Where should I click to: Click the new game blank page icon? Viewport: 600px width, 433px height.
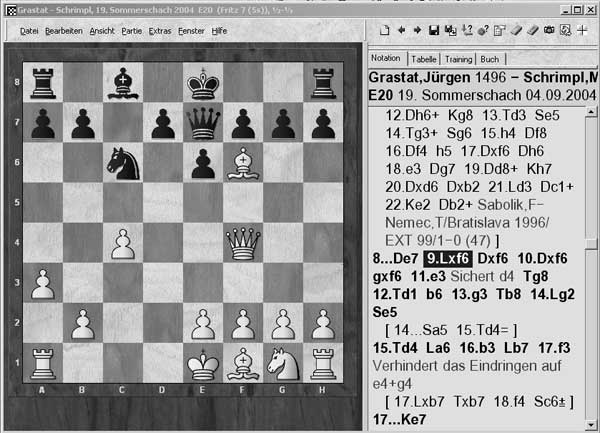click(385, 30)
